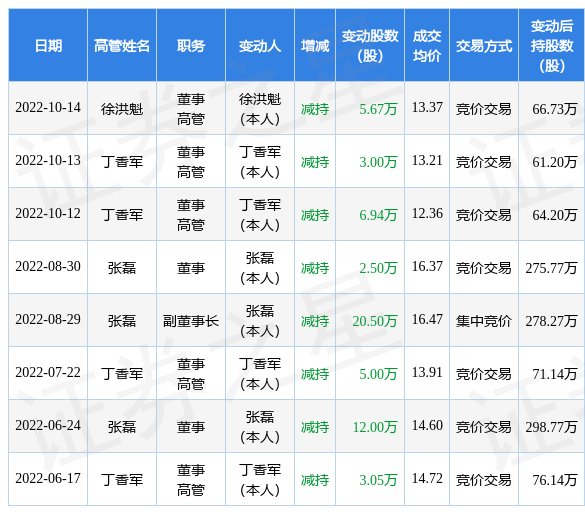585x514 pixels.
Task: Click the 6.94万 green value
Action: pos(378,215)
